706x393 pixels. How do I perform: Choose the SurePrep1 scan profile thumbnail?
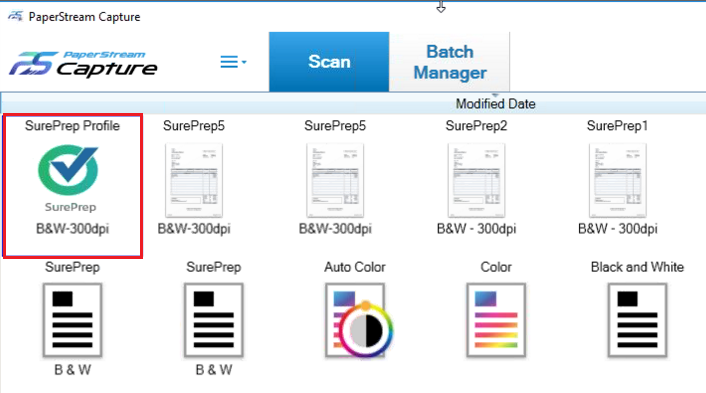pos(618,180)
